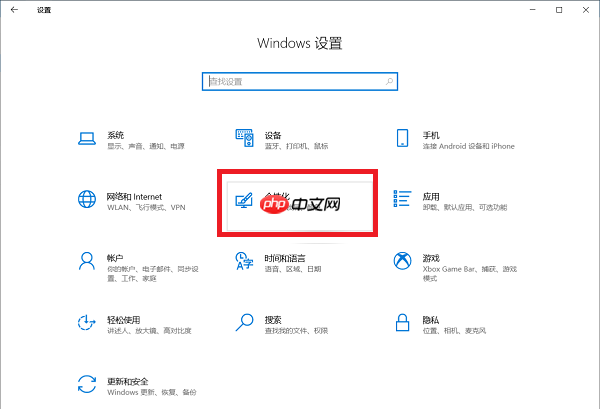Click the '连接 Android 设备和 iPhone' description
The height and width of the screenshot is (409, 600).
468,146
